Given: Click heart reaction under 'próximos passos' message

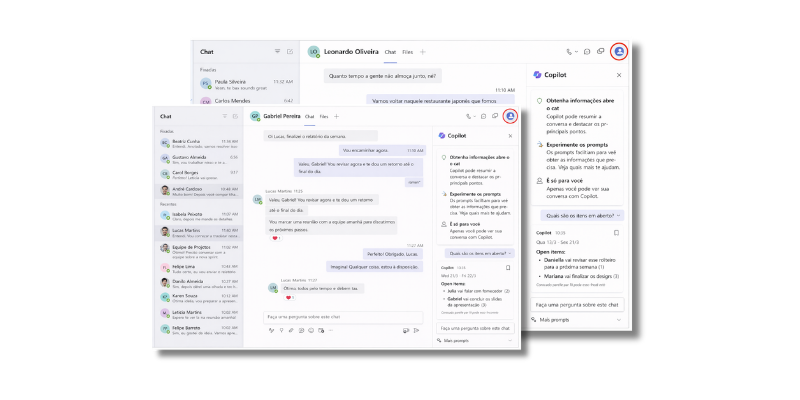Looking at the screenshot, I should point(276,238).
